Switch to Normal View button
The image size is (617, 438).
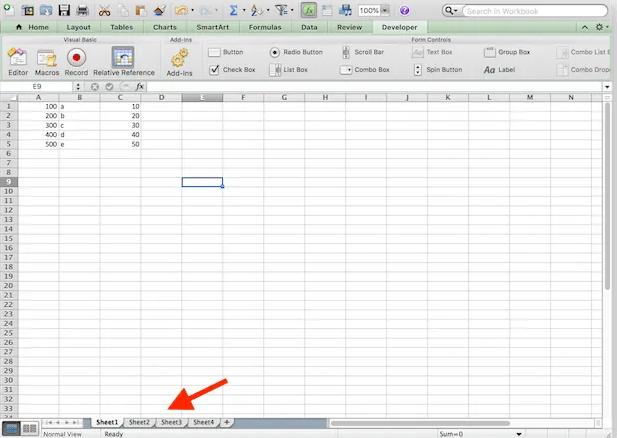11,428
